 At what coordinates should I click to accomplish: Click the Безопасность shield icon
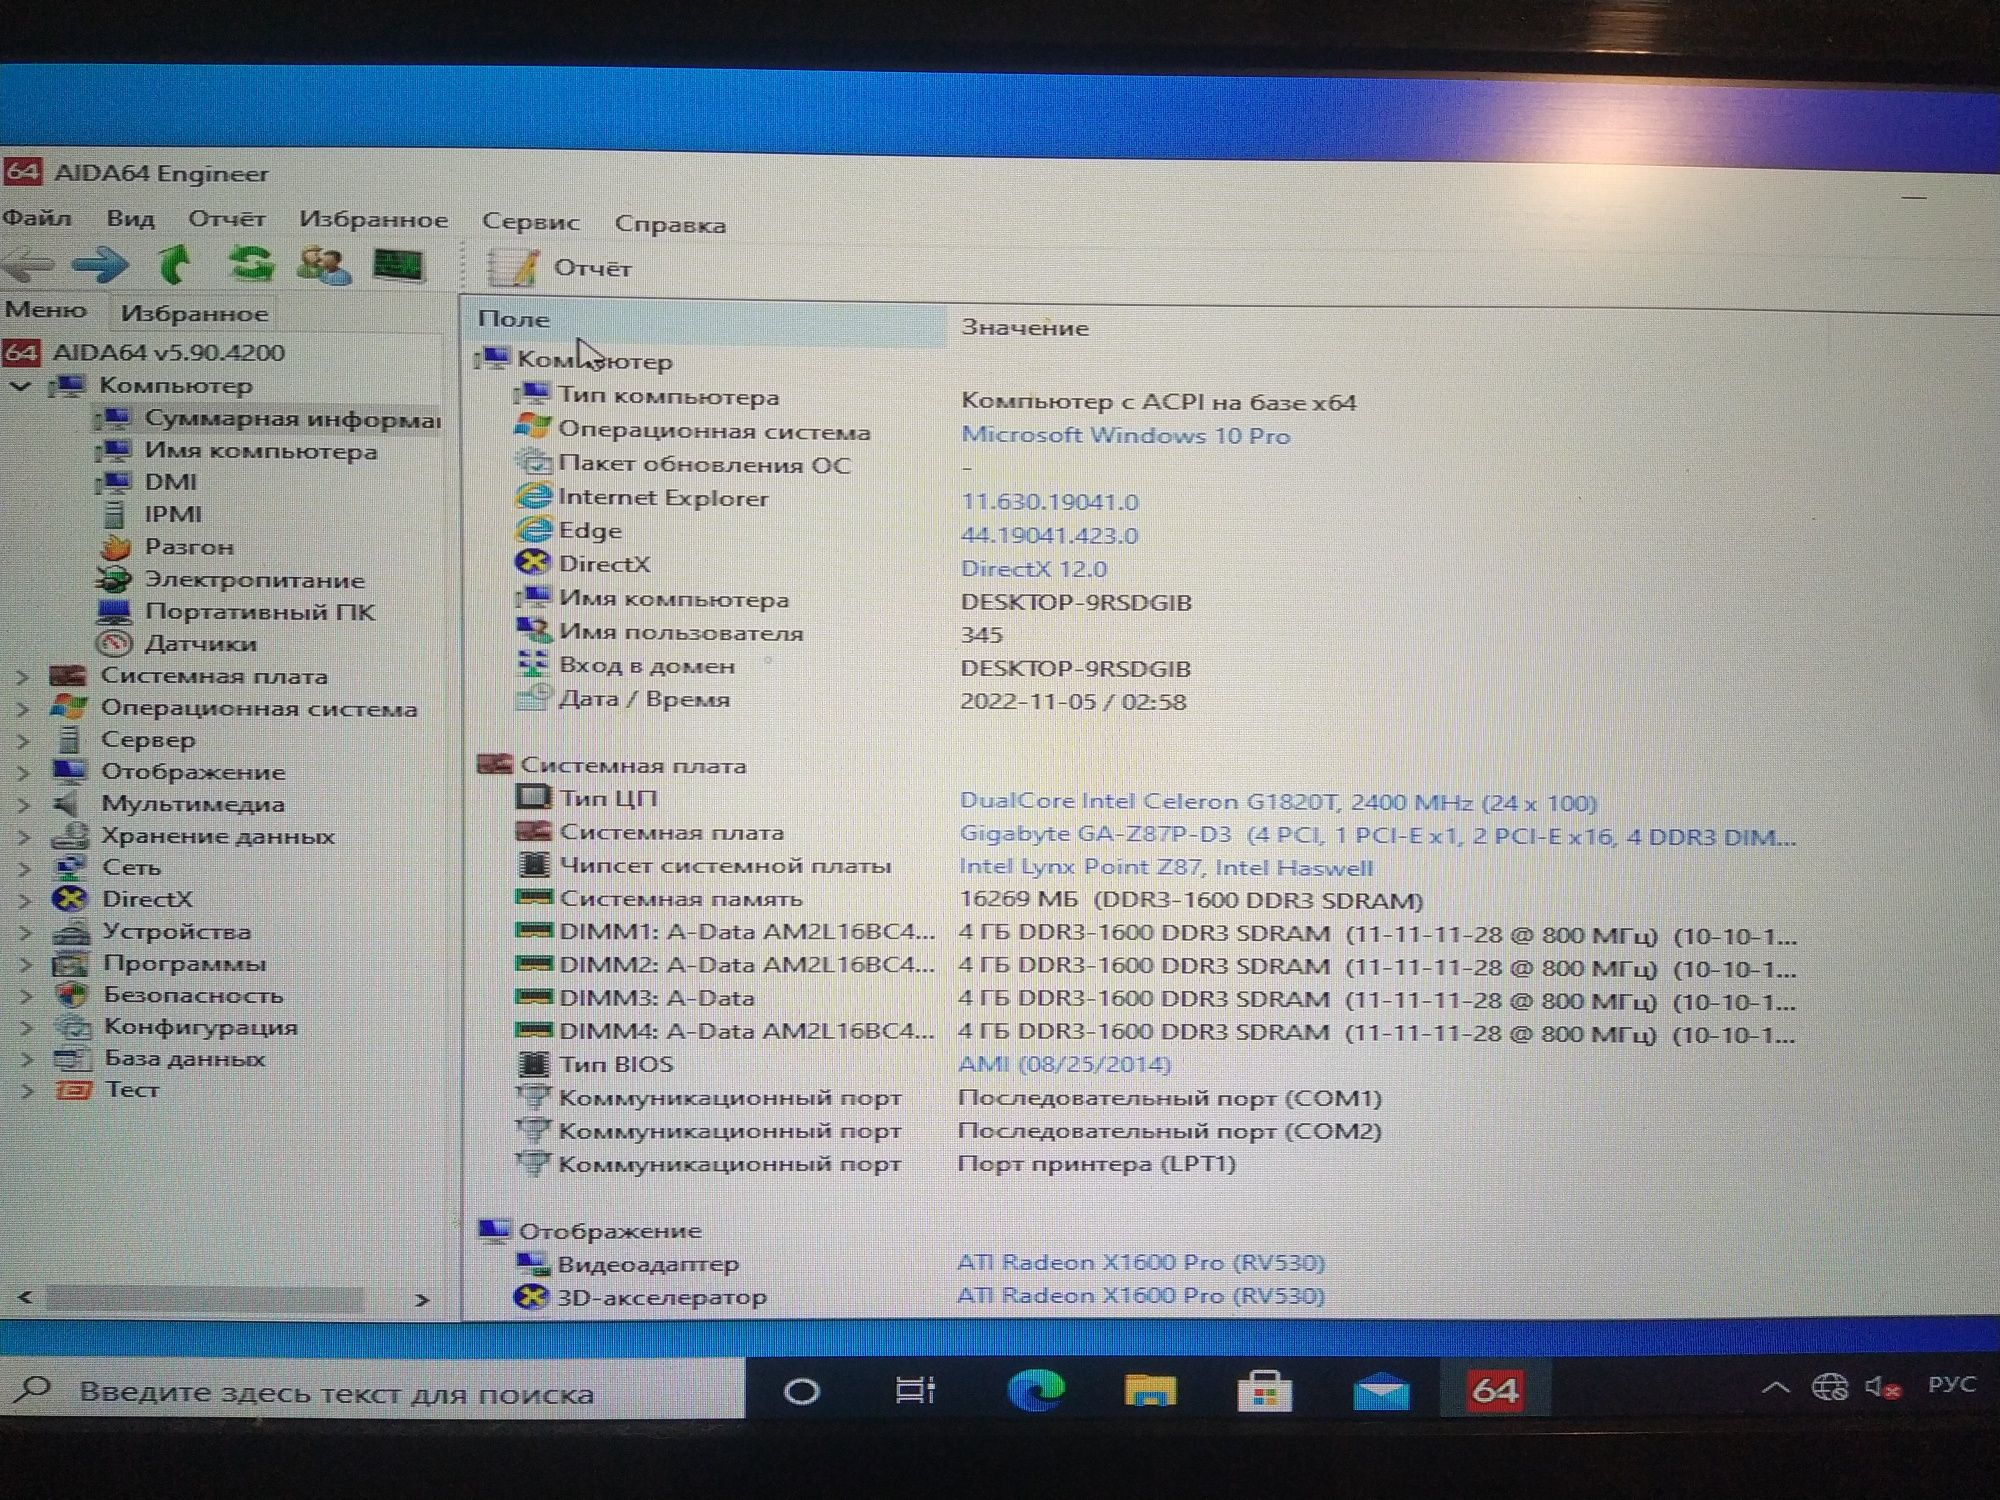(x=70, y=995)
